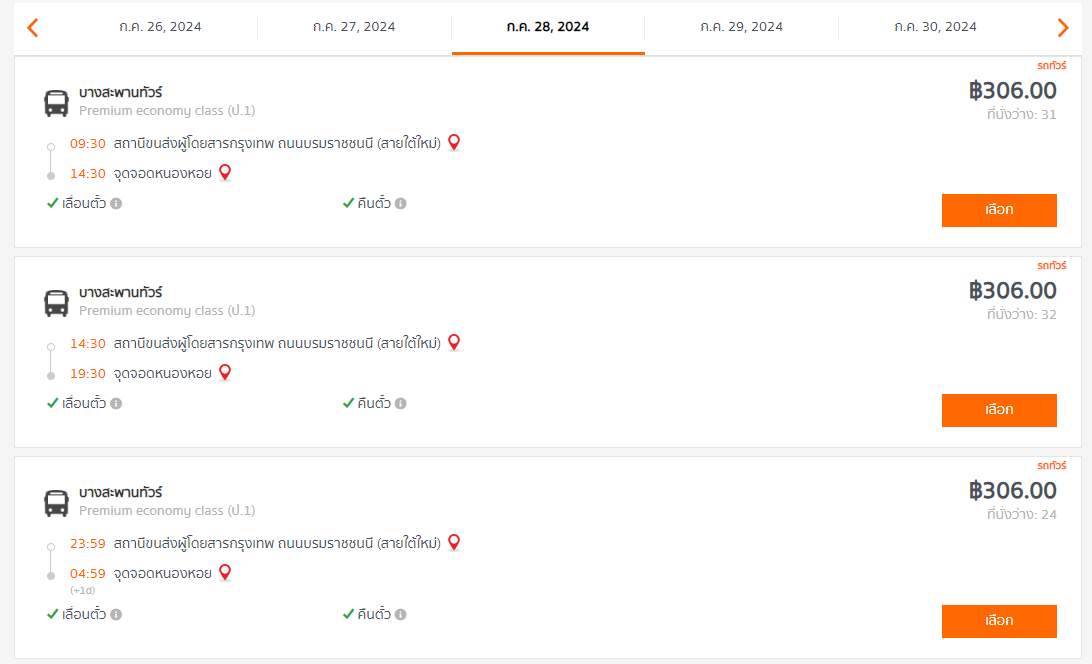Open map pin for 14:30 departure station
This screenshot has height=664, width=1092.
[454, 343]
